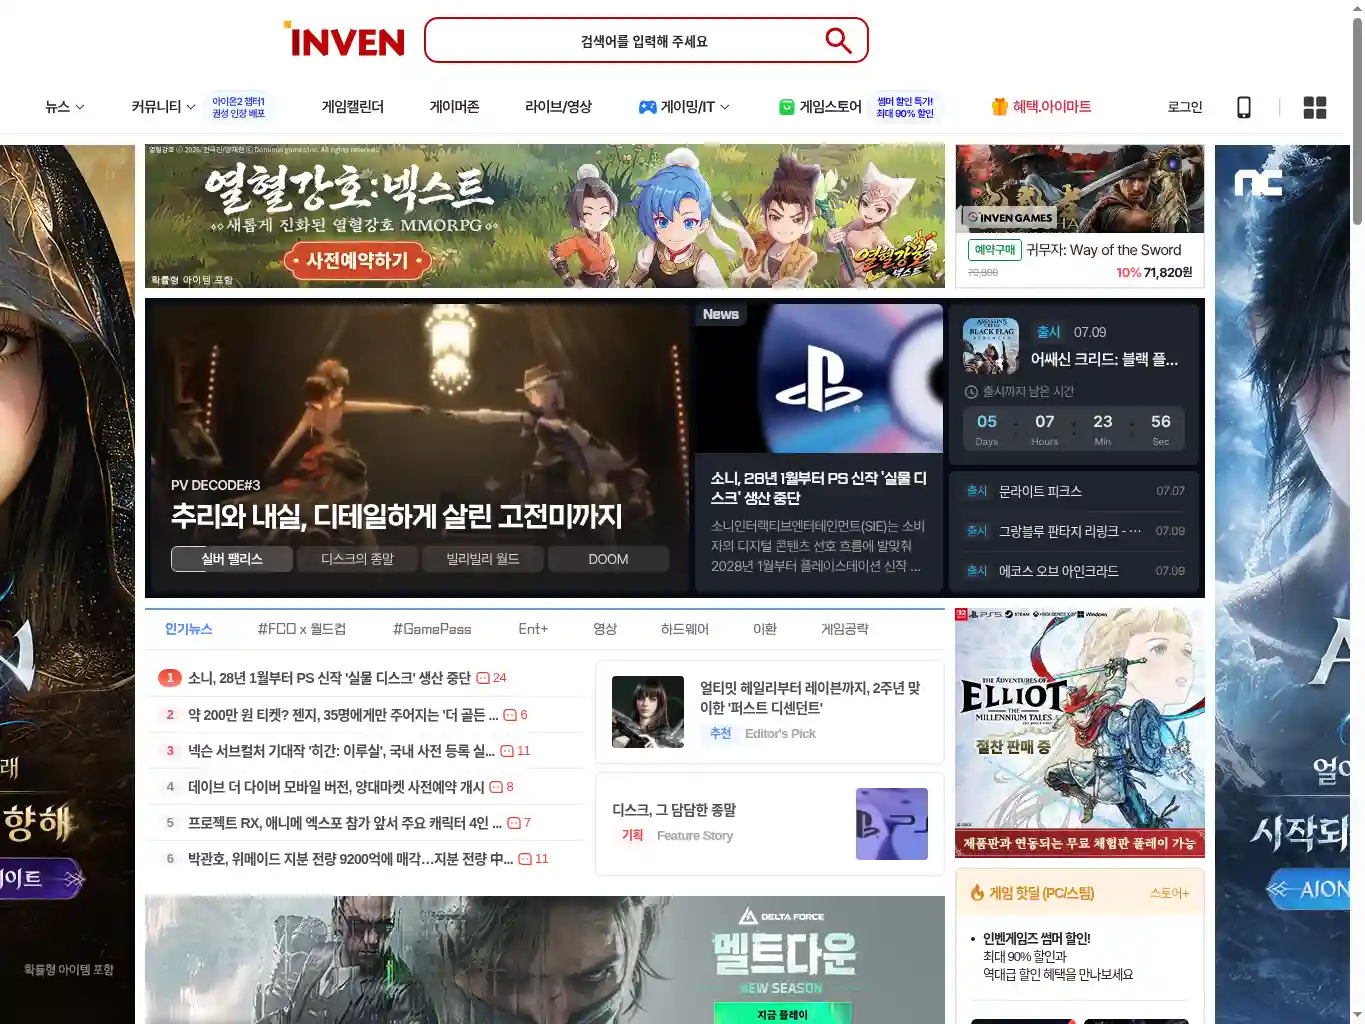Open news item 박관호 위메이드 지분 매각
1365x1024 pixels.
click(350, 859)
